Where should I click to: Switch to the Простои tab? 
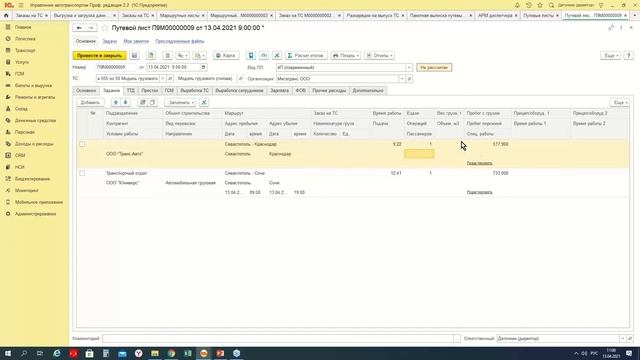point(150,91)
